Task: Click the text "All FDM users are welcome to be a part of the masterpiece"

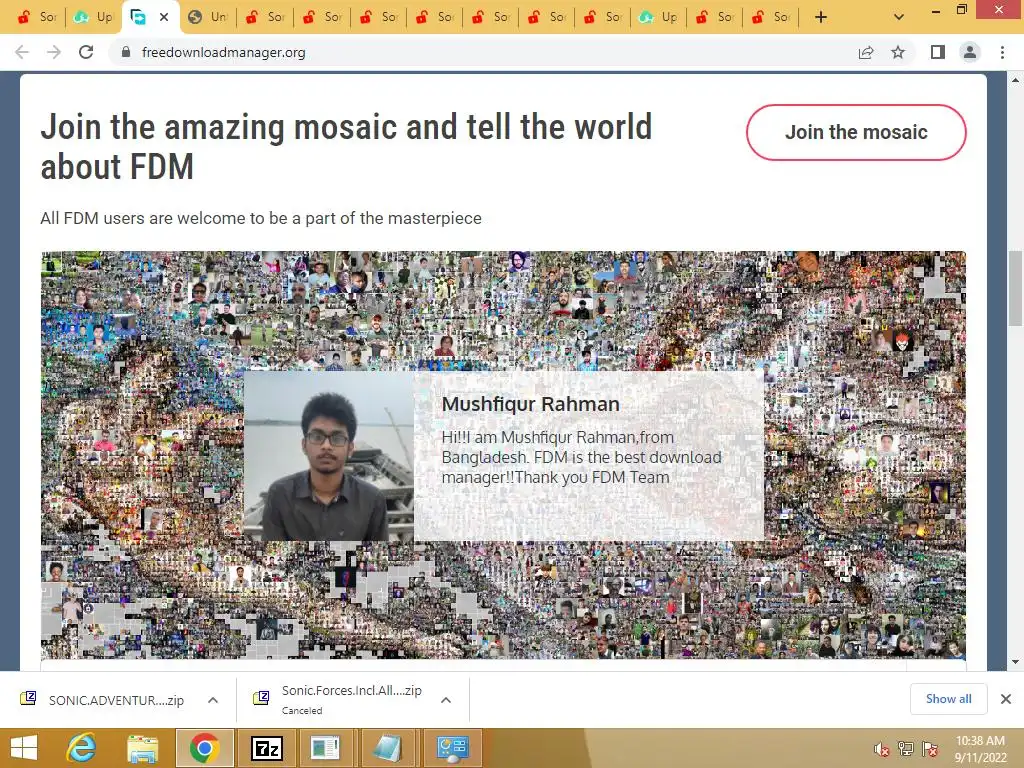Action: [261, 218]
